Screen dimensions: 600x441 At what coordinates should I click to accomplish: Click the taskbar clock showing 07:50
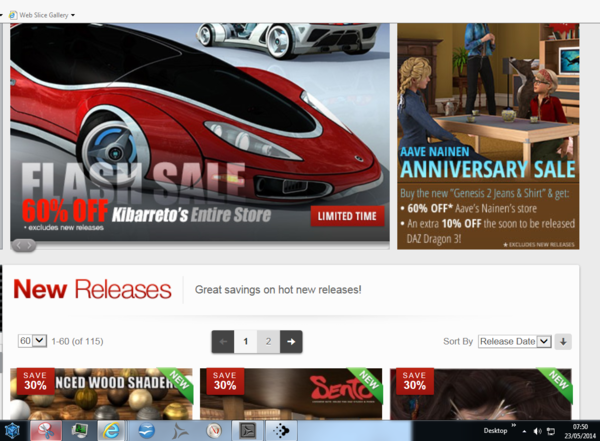pos(580,431)
